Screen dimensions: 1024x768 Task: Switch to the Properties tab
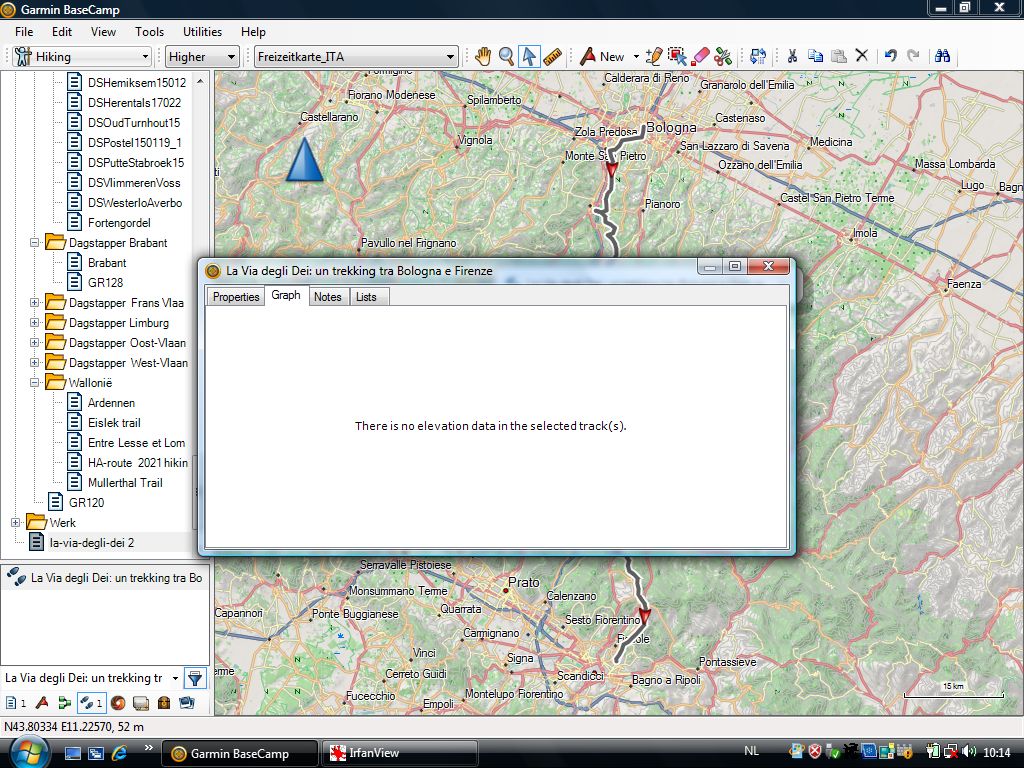236,297
